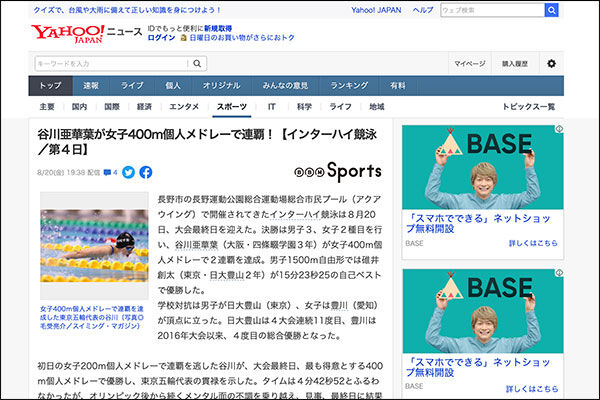The width and height of the screenshot is (600, 400).
Task: Select the 個人 tab
Action: point(173,86)
